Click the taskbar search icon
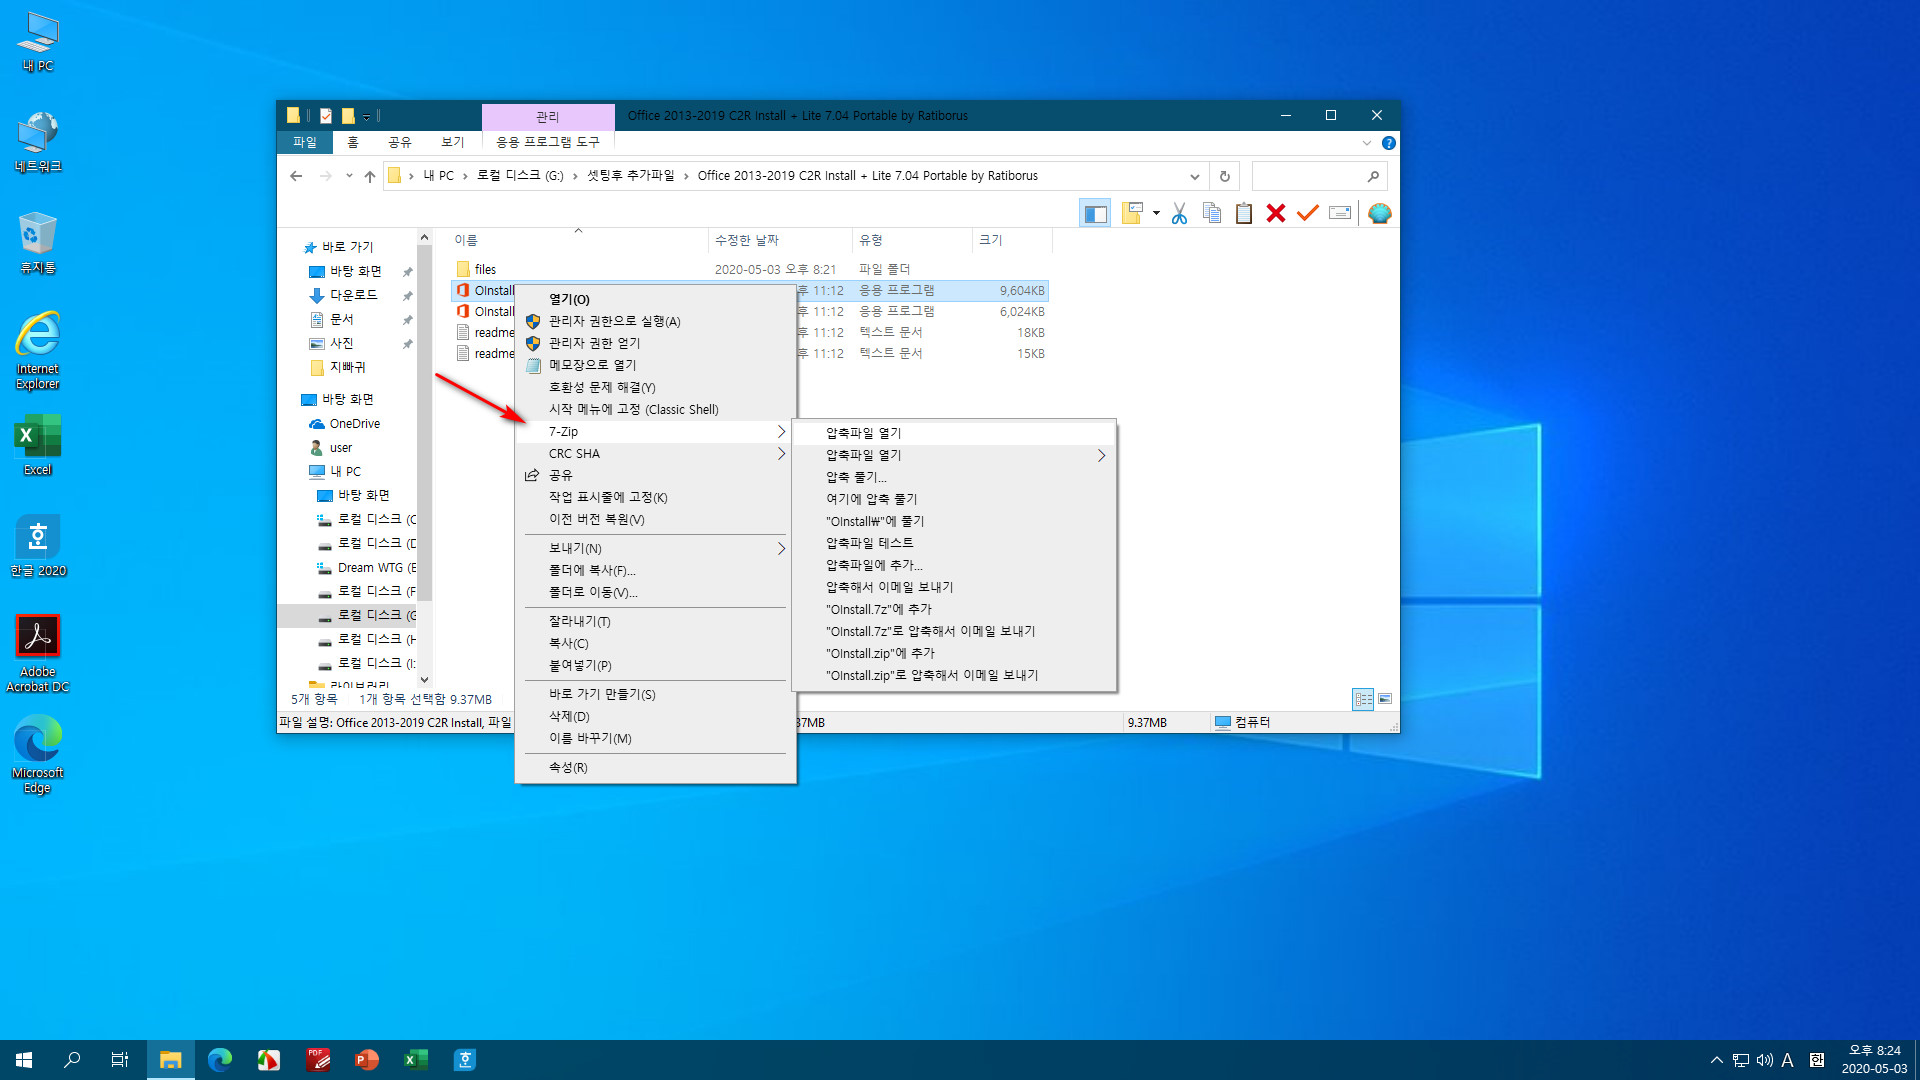1920x1080 pixels. 72,1060
